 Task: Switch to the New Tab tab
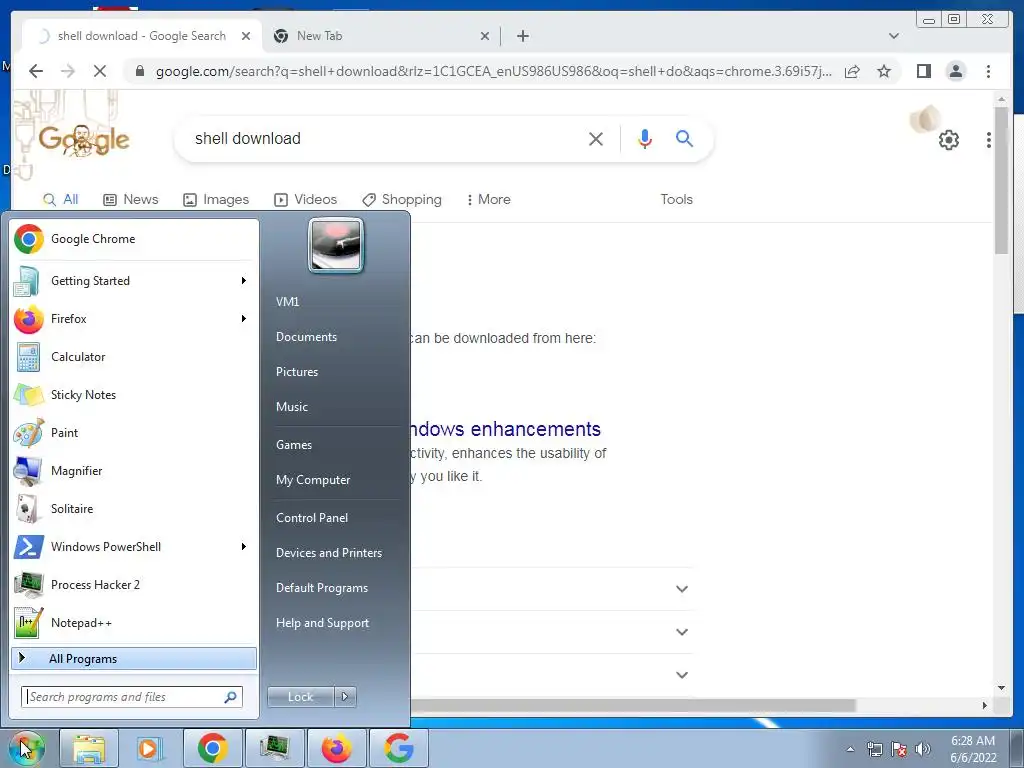tap(382, 36)
